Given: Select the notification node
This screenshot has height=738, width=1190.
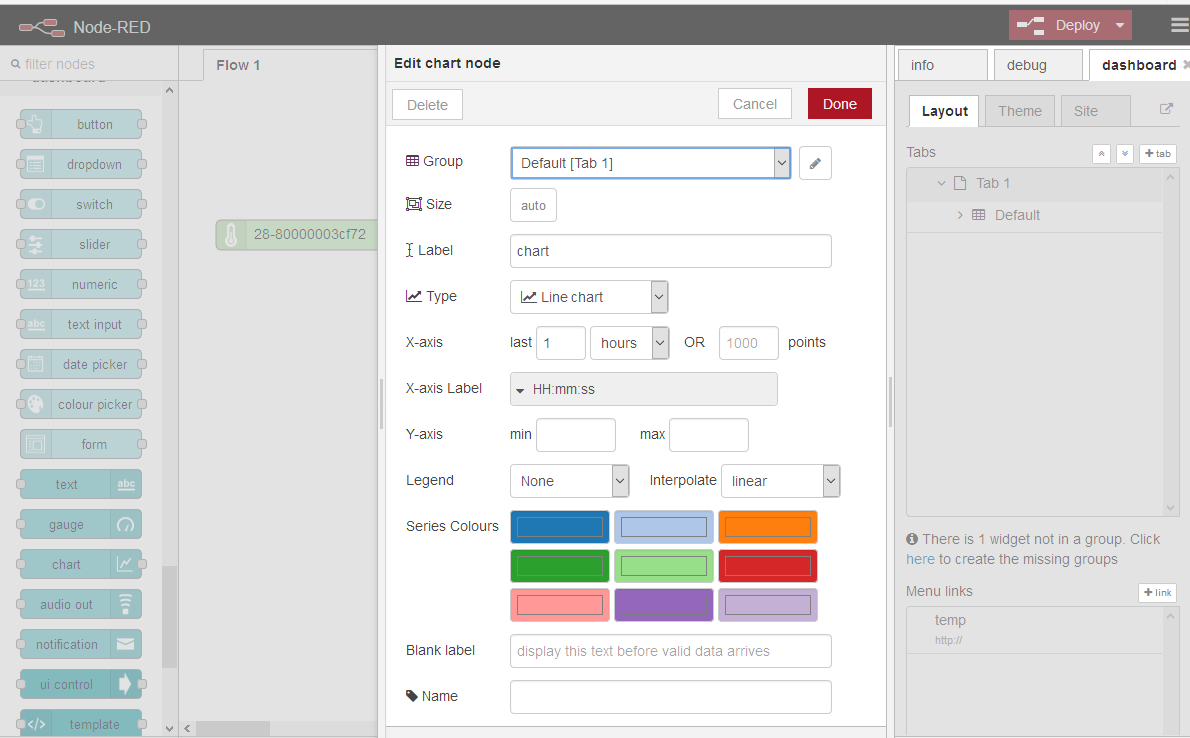Looking at the screenshot, I should 81,644.
